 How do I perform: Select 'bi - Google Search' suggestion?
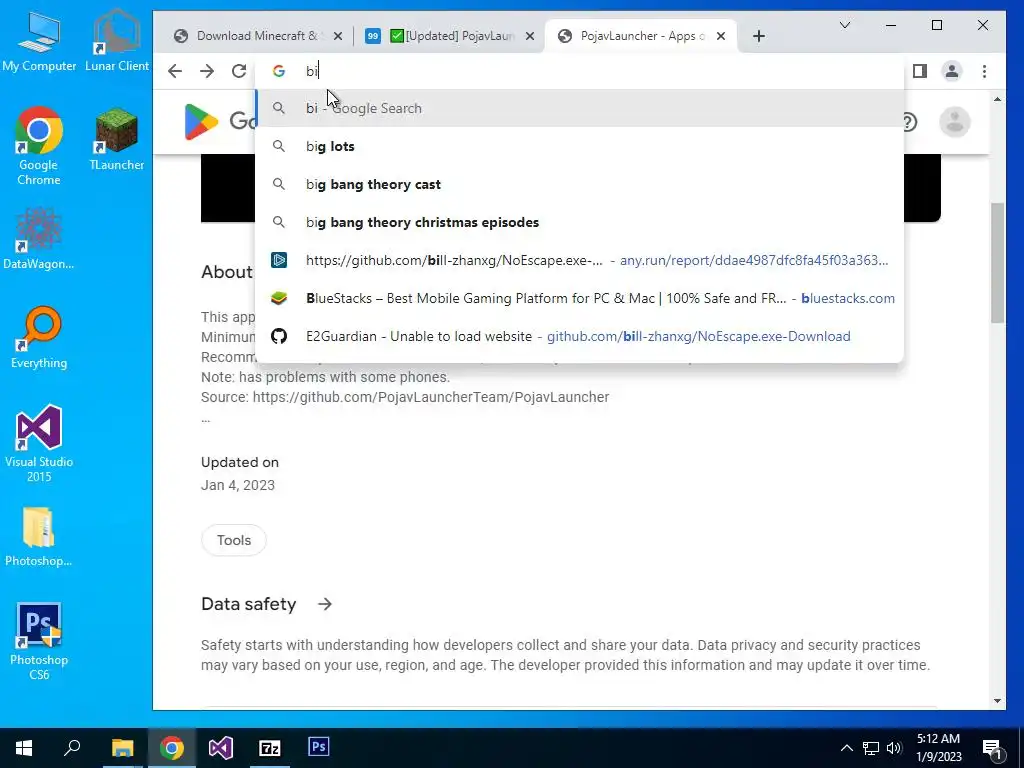tap(580, 108)
